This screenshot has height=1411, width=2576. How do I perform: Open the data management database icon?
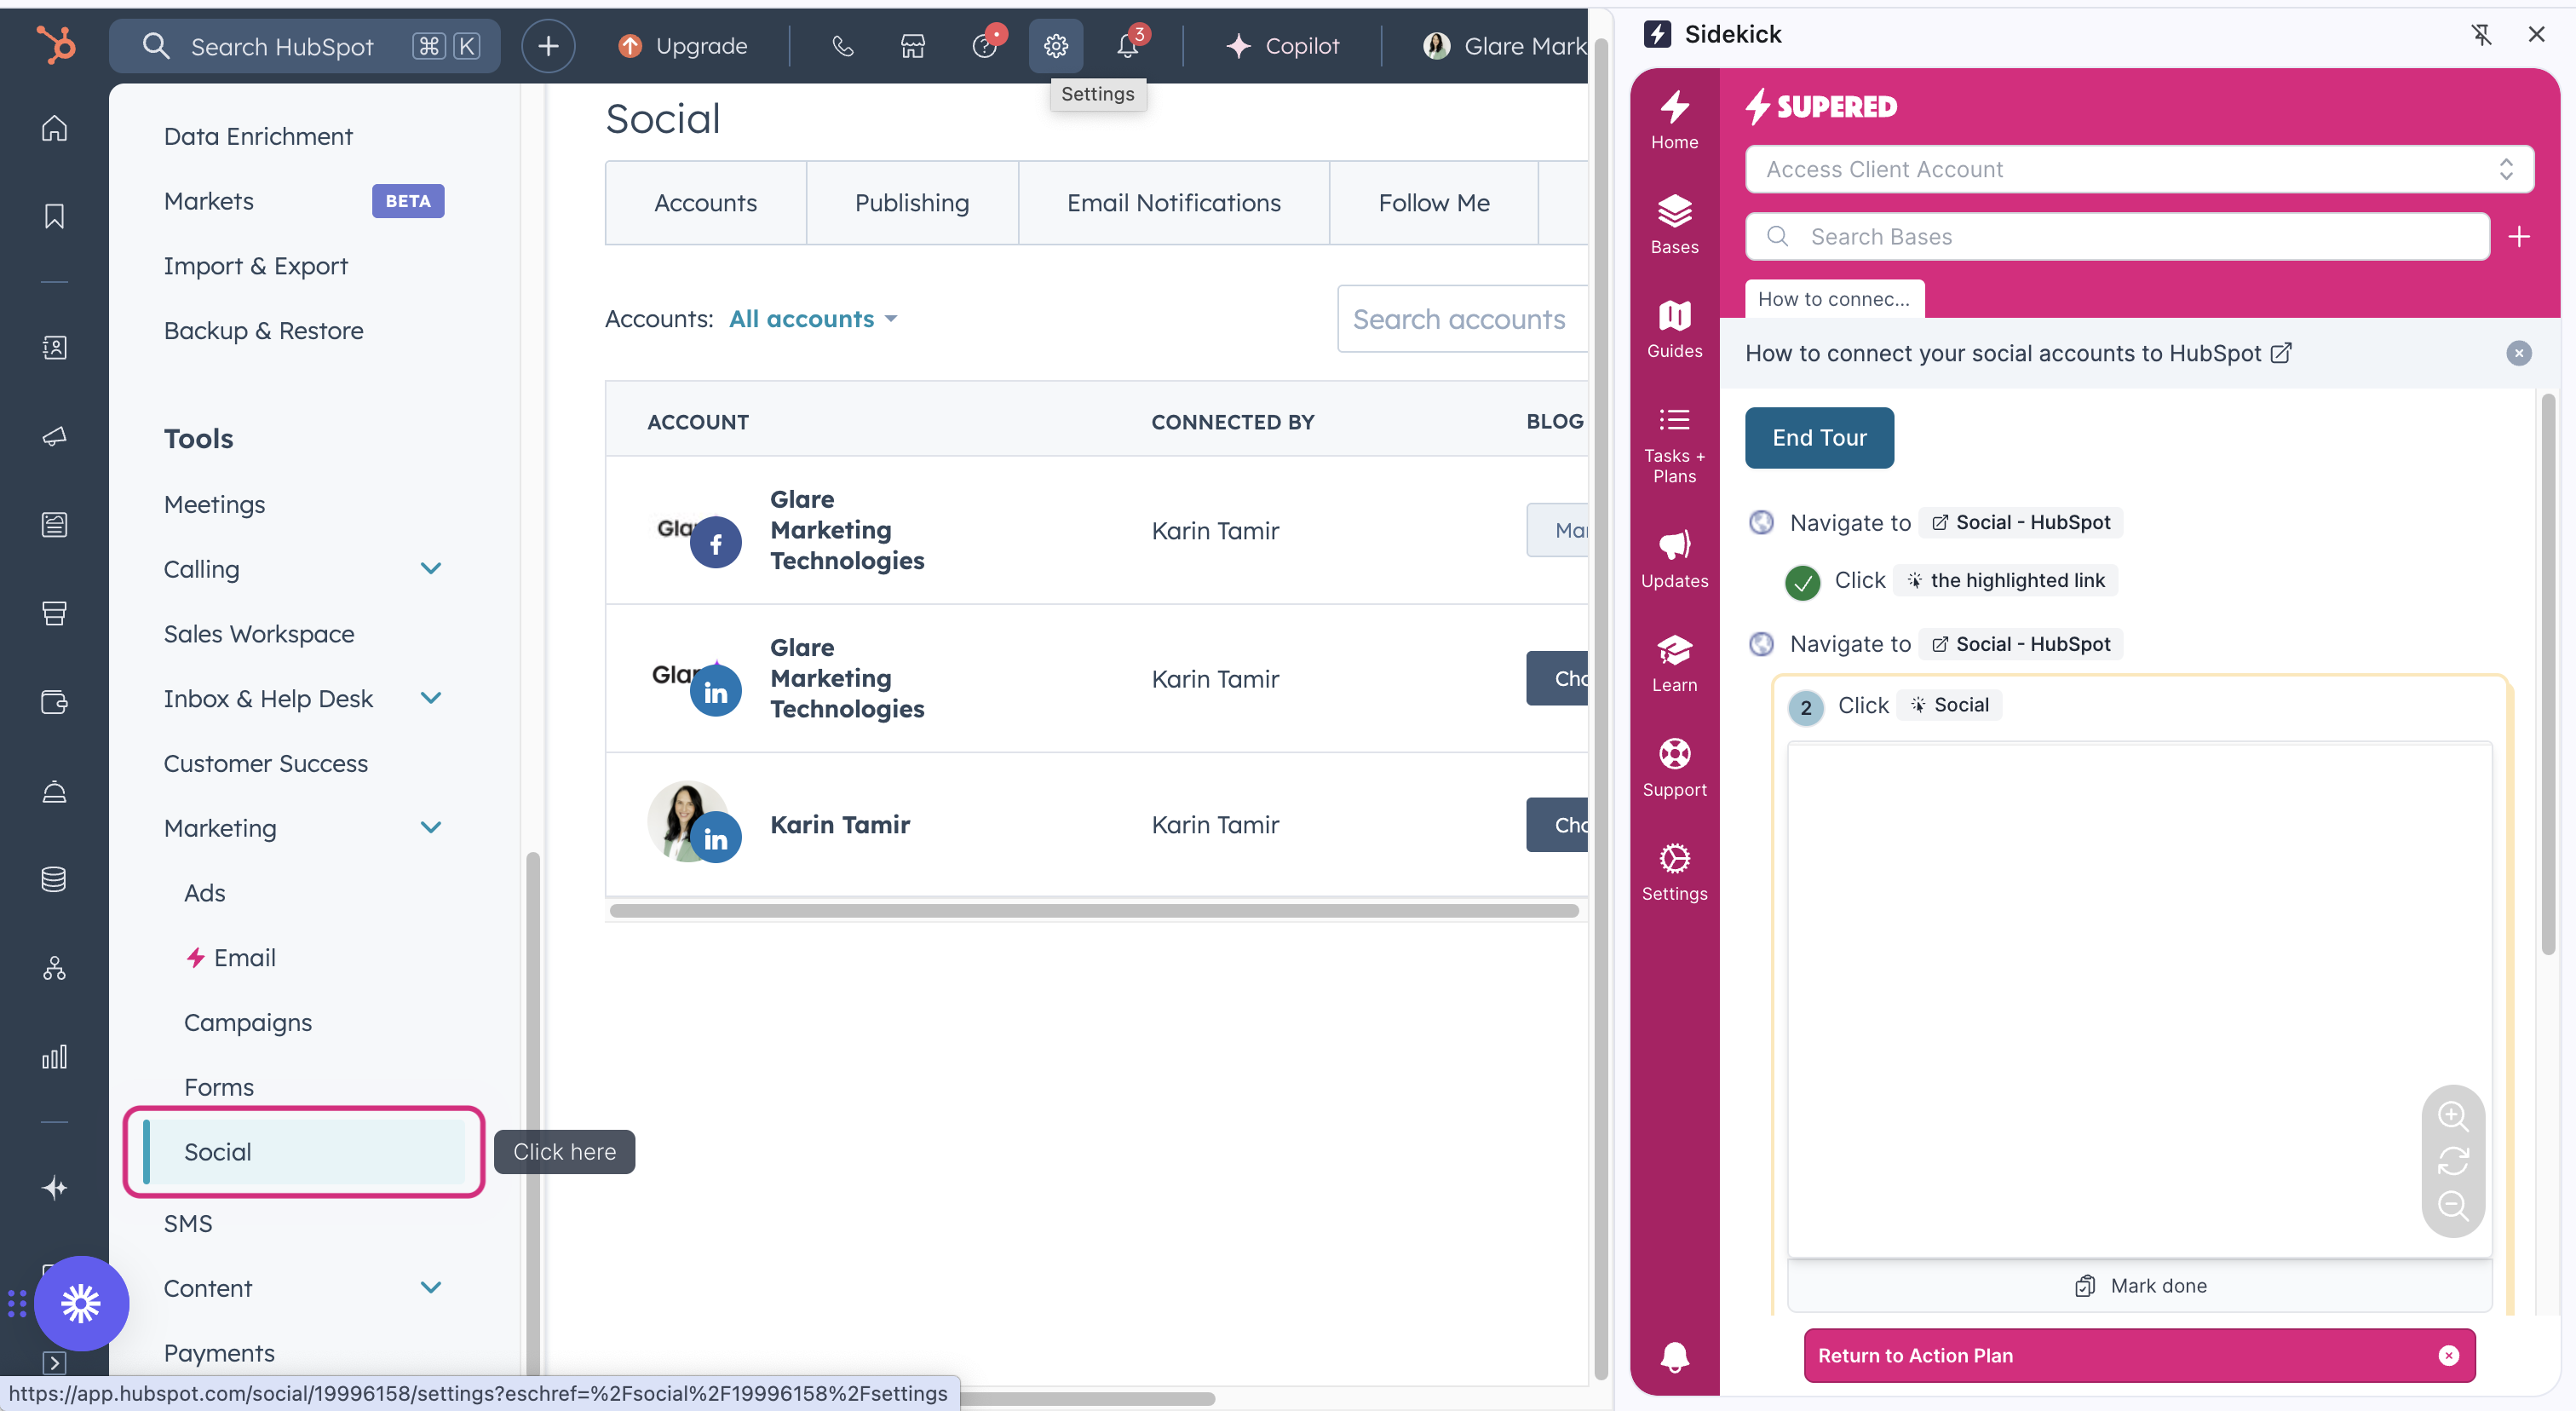[54, 879]
